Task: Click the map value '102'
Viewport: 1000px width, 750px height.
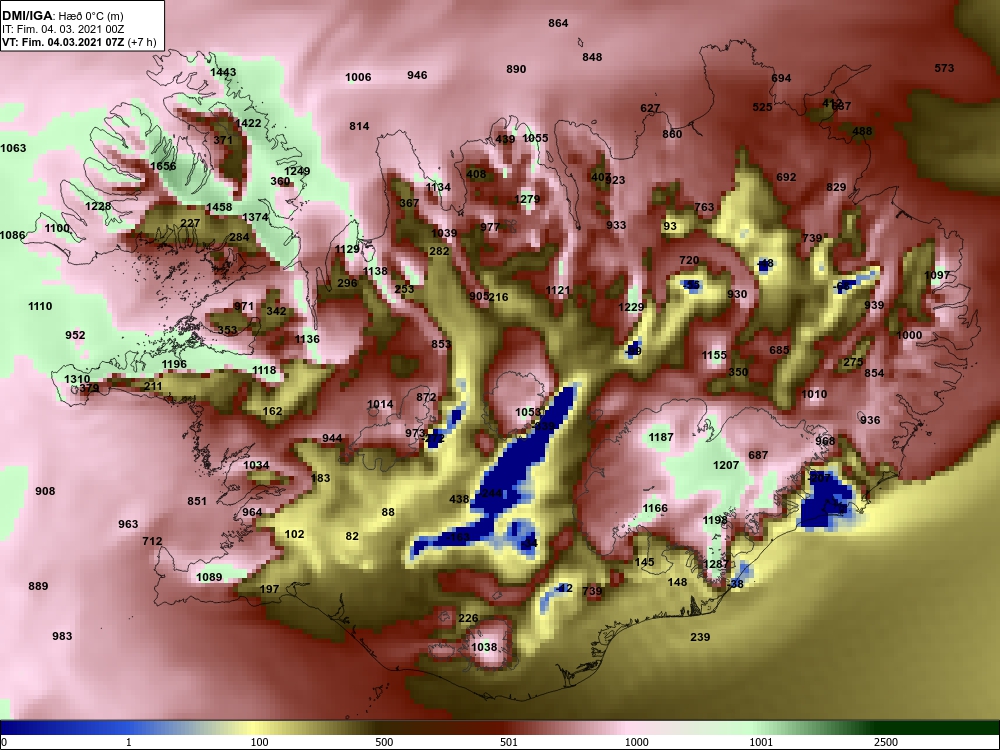Action: [x=294, y=534]
